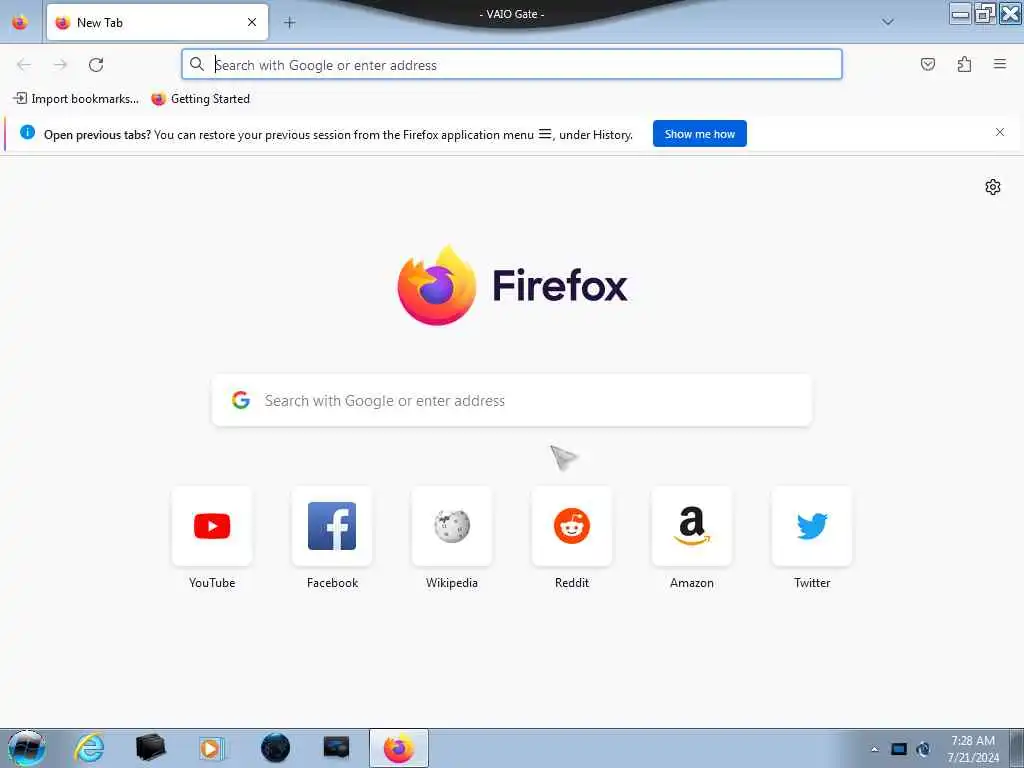Open the Save to Pocket icon
The height and width of the screenshot is (768, 1024).
click(x=927, y=64)
